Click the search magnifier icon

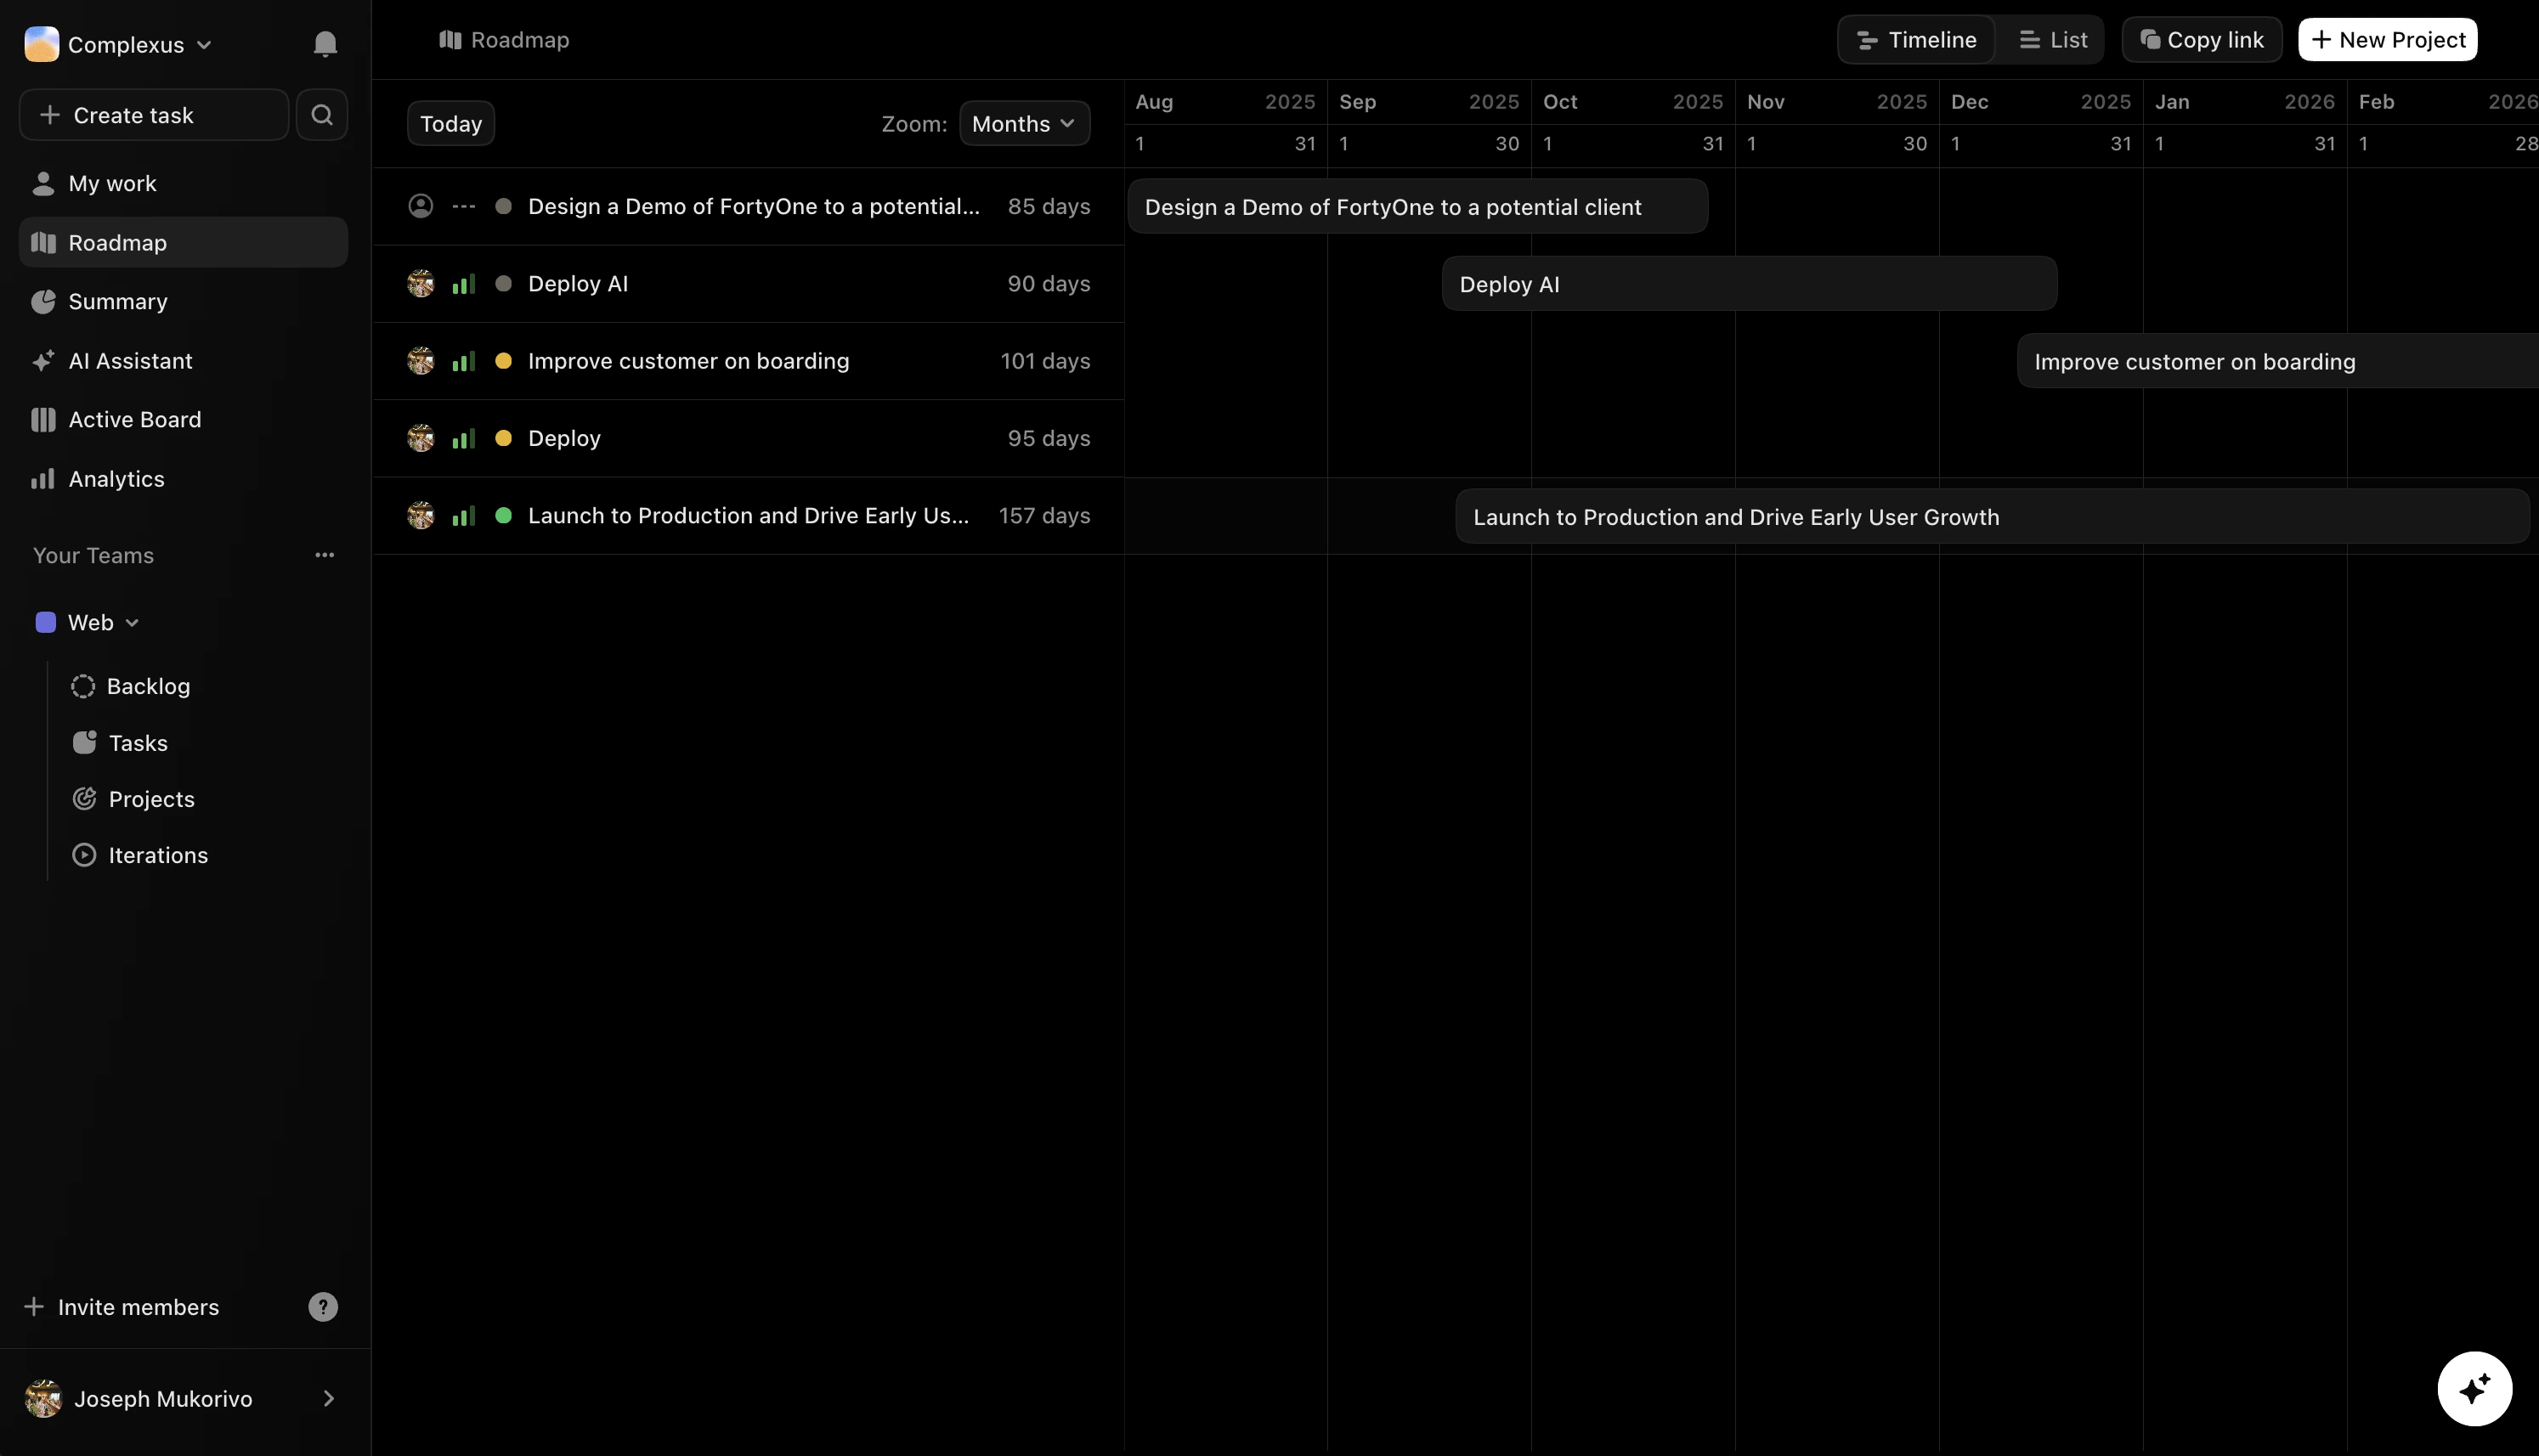pos(322,115)
